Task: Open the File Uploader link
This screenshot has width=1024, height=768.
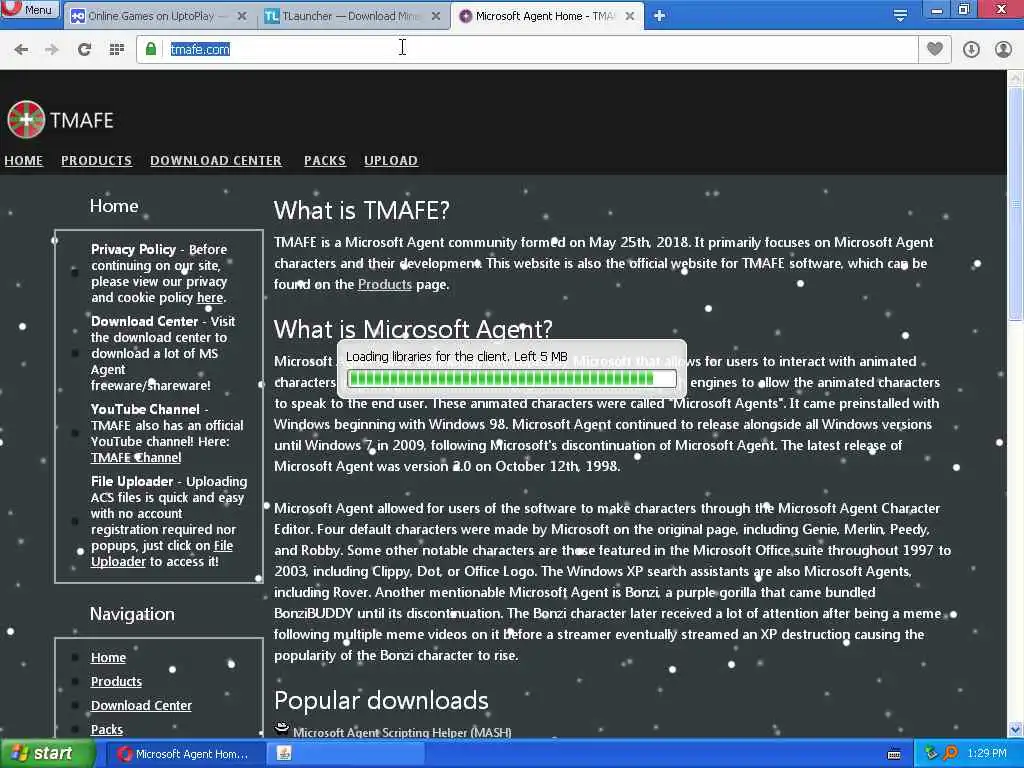Action: (x=161, y=554)
